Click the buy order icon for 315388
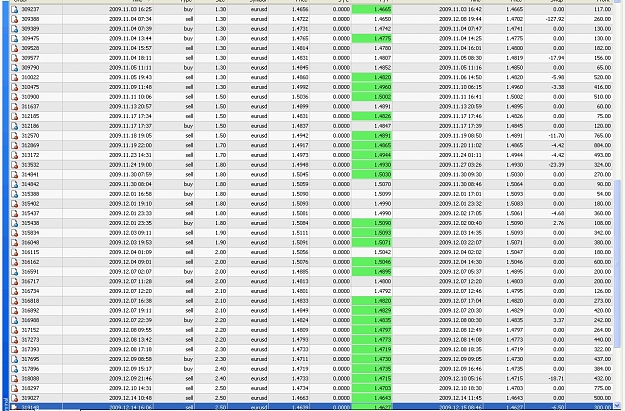The height and width of the screenshot is (411, 625). [x=14, y=194]
